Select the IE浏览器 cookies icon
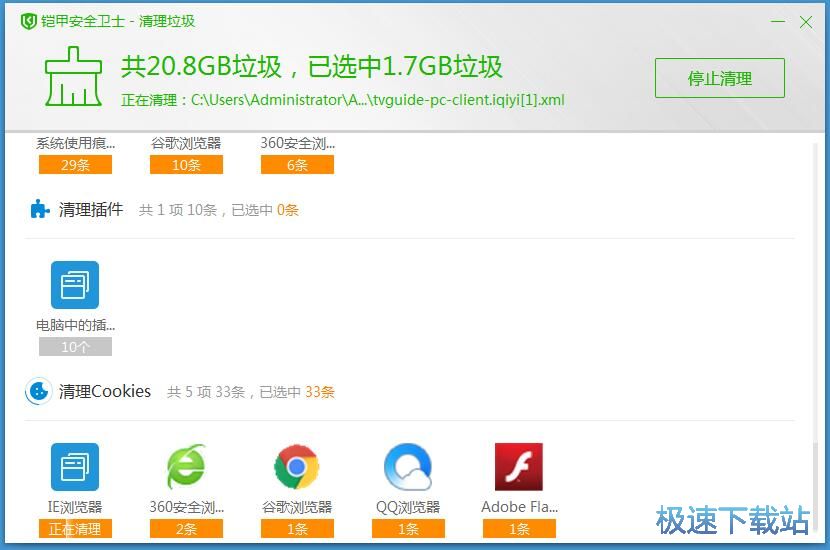 tap(75, 467)
